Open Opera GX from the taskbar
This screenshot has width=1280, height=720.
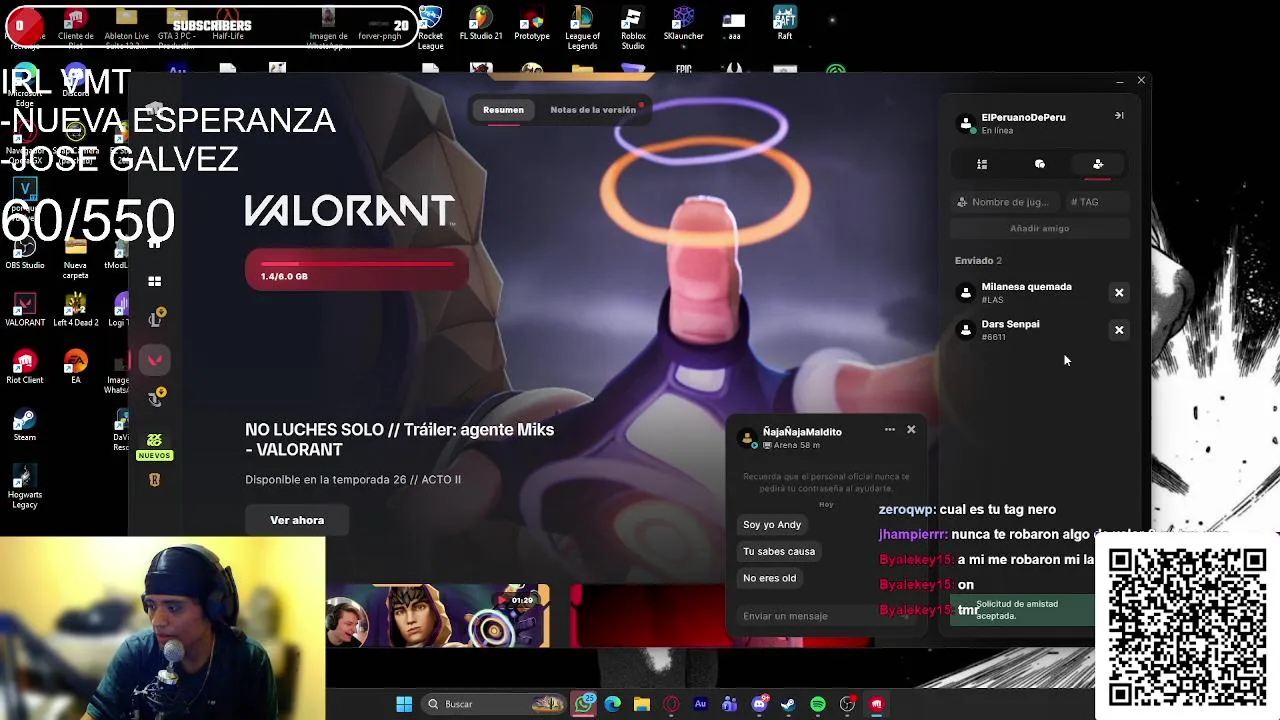coord(671,704)
